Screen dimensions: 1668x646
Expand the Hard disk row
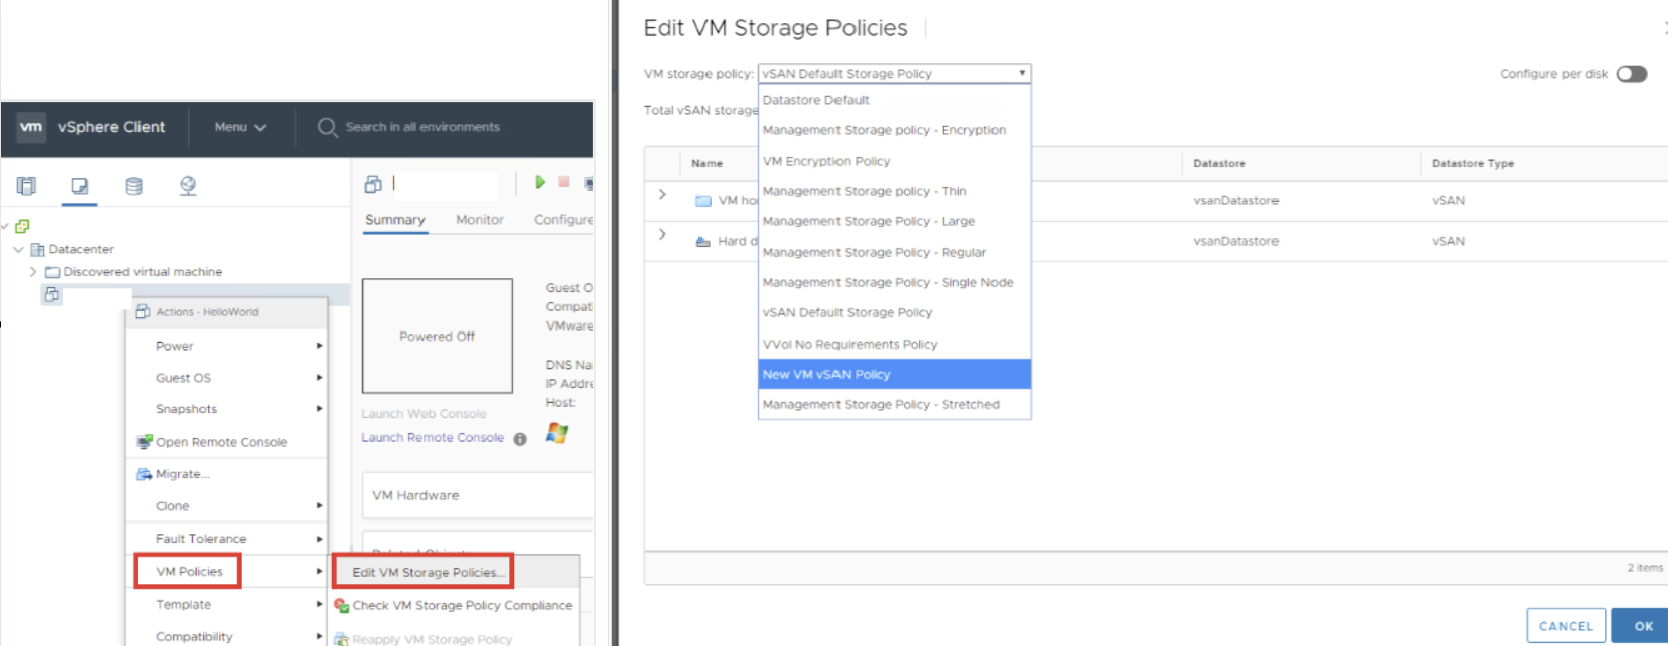tap(662, 235)
